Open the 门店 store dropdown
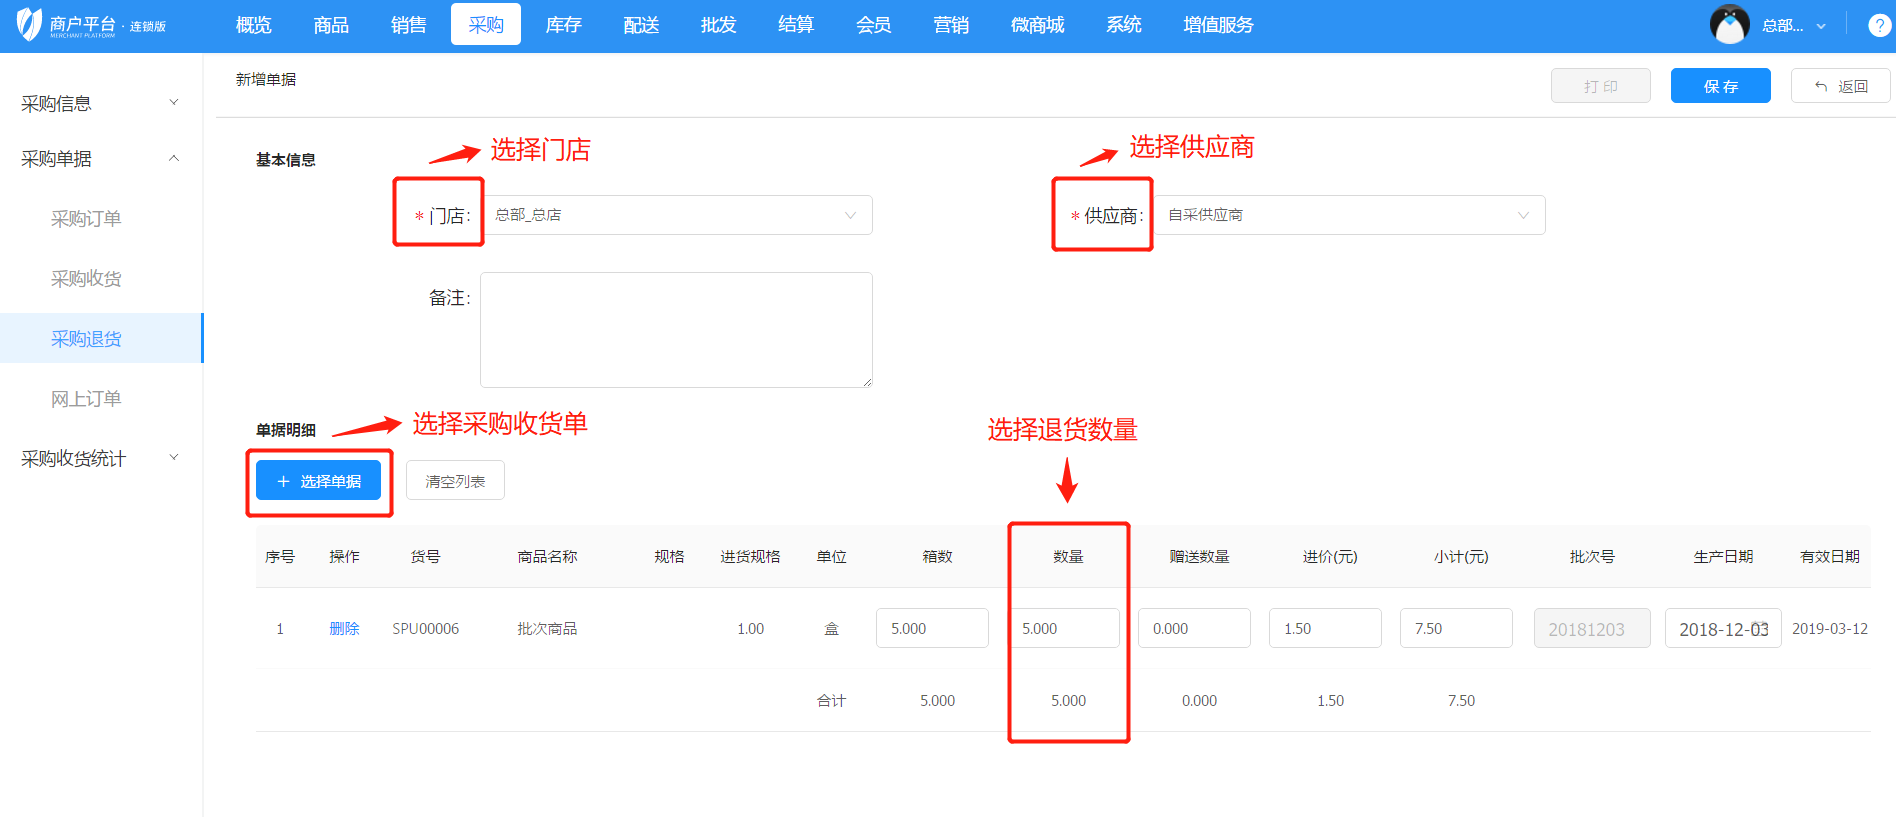Screen dimensions: 1896x817 (676, 215)
